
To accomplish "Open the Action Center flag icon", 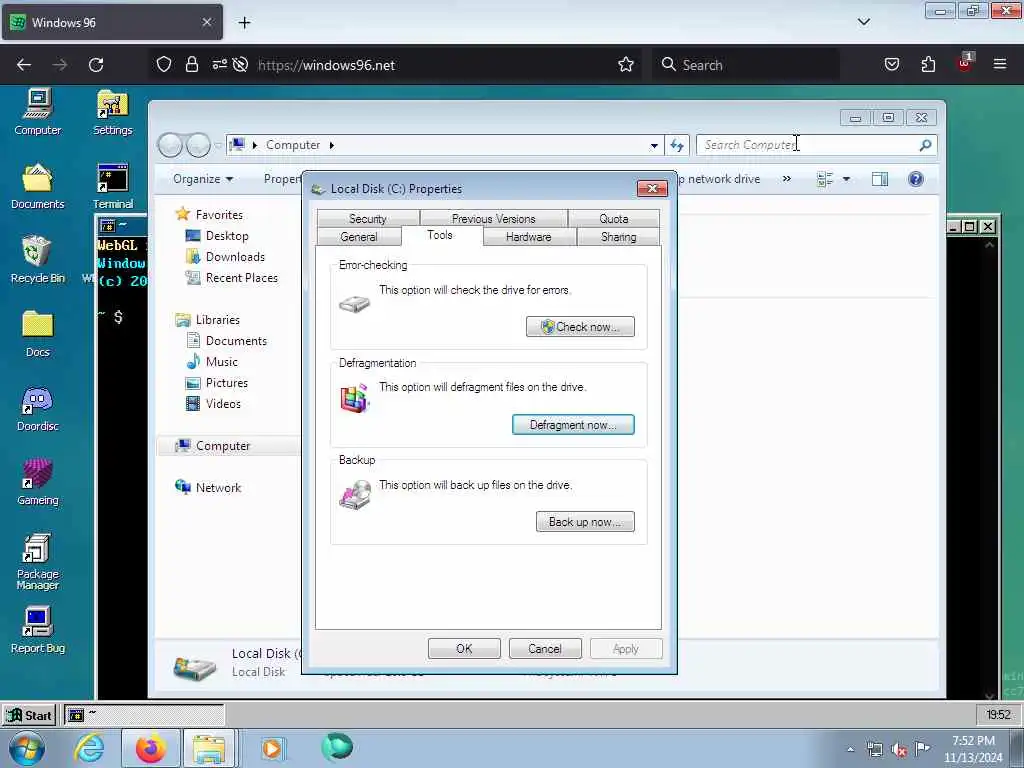I will [x=922, y=749].
